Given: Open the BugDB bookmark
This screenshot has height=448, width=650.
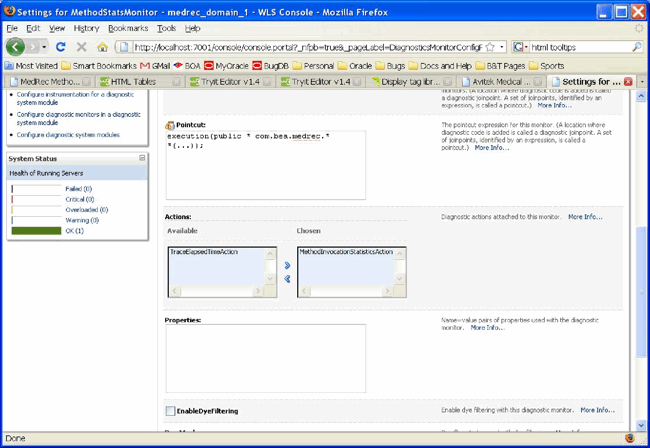Looking at the screenshot, I should (270, 65).
